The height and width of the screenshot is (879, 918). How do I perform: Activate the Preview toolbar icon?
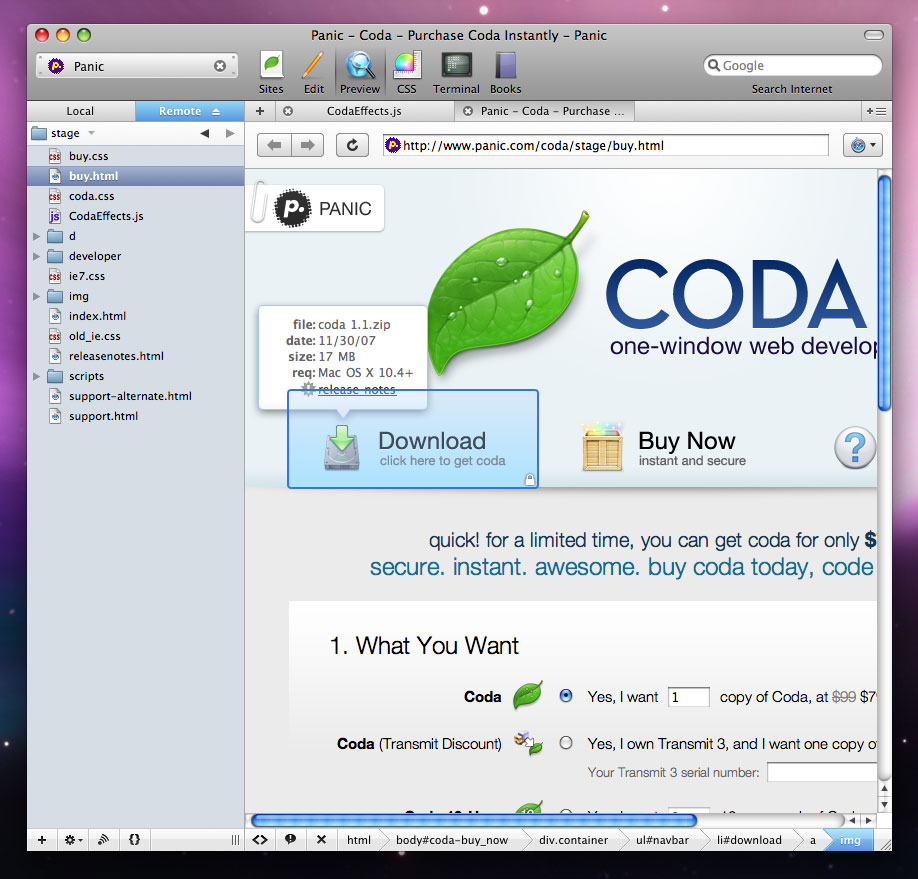(x=359, y=65)
